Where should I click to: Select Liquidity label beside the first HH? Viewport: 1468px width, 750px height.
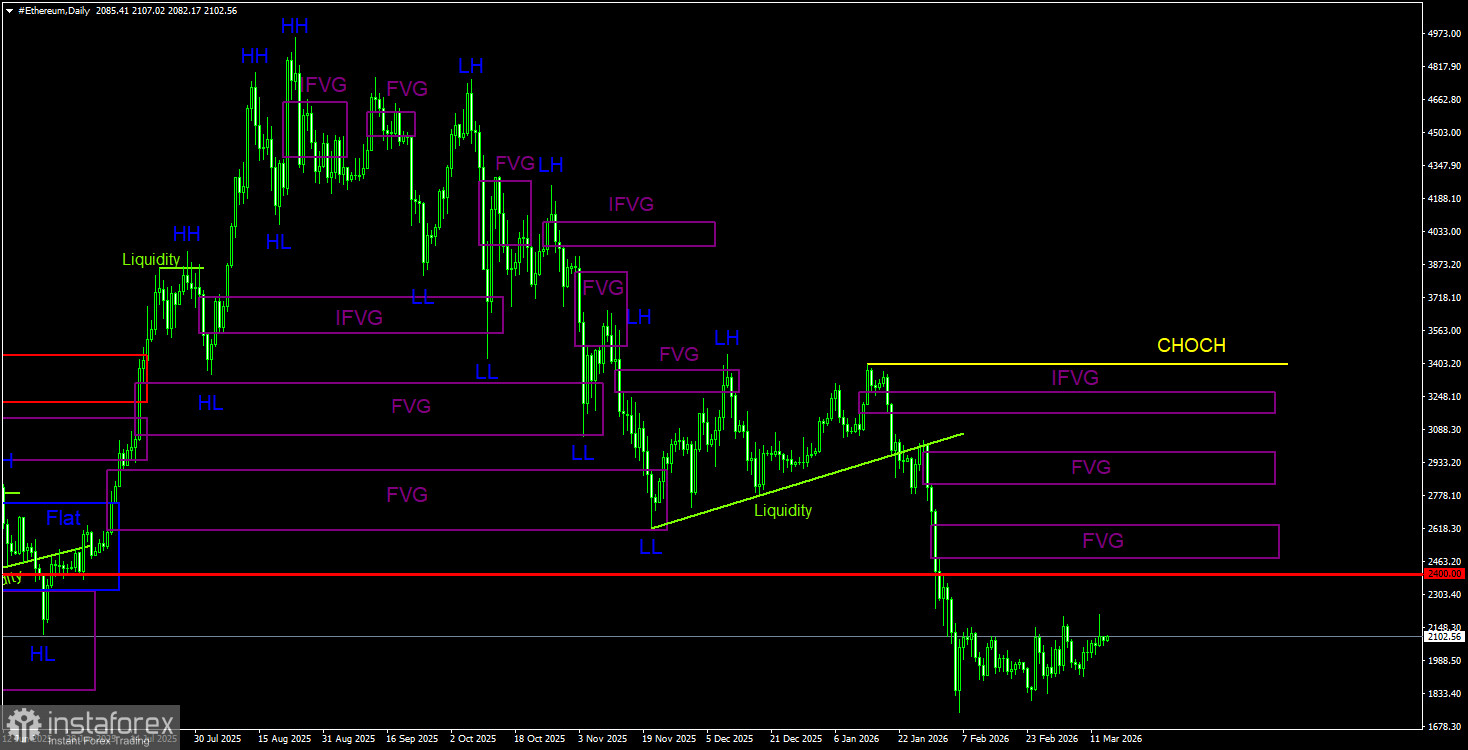coord(151,259)
